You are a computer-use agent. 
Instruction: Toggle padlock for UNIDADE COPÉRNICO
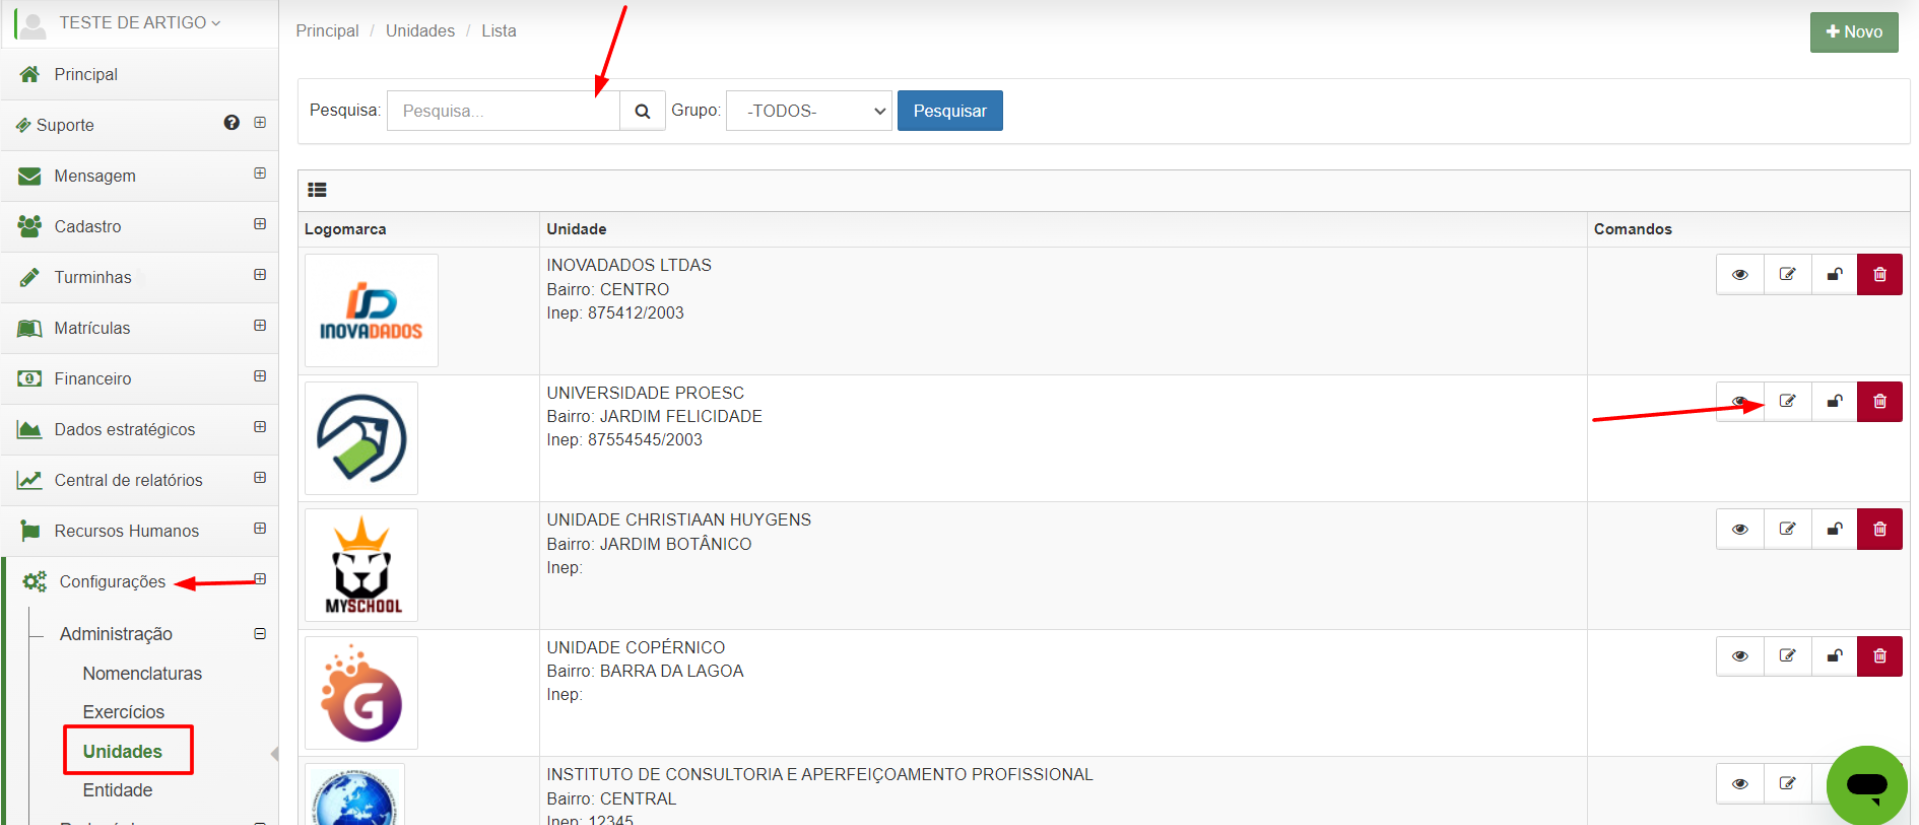pyautogui.click(x=1834, y=656)
